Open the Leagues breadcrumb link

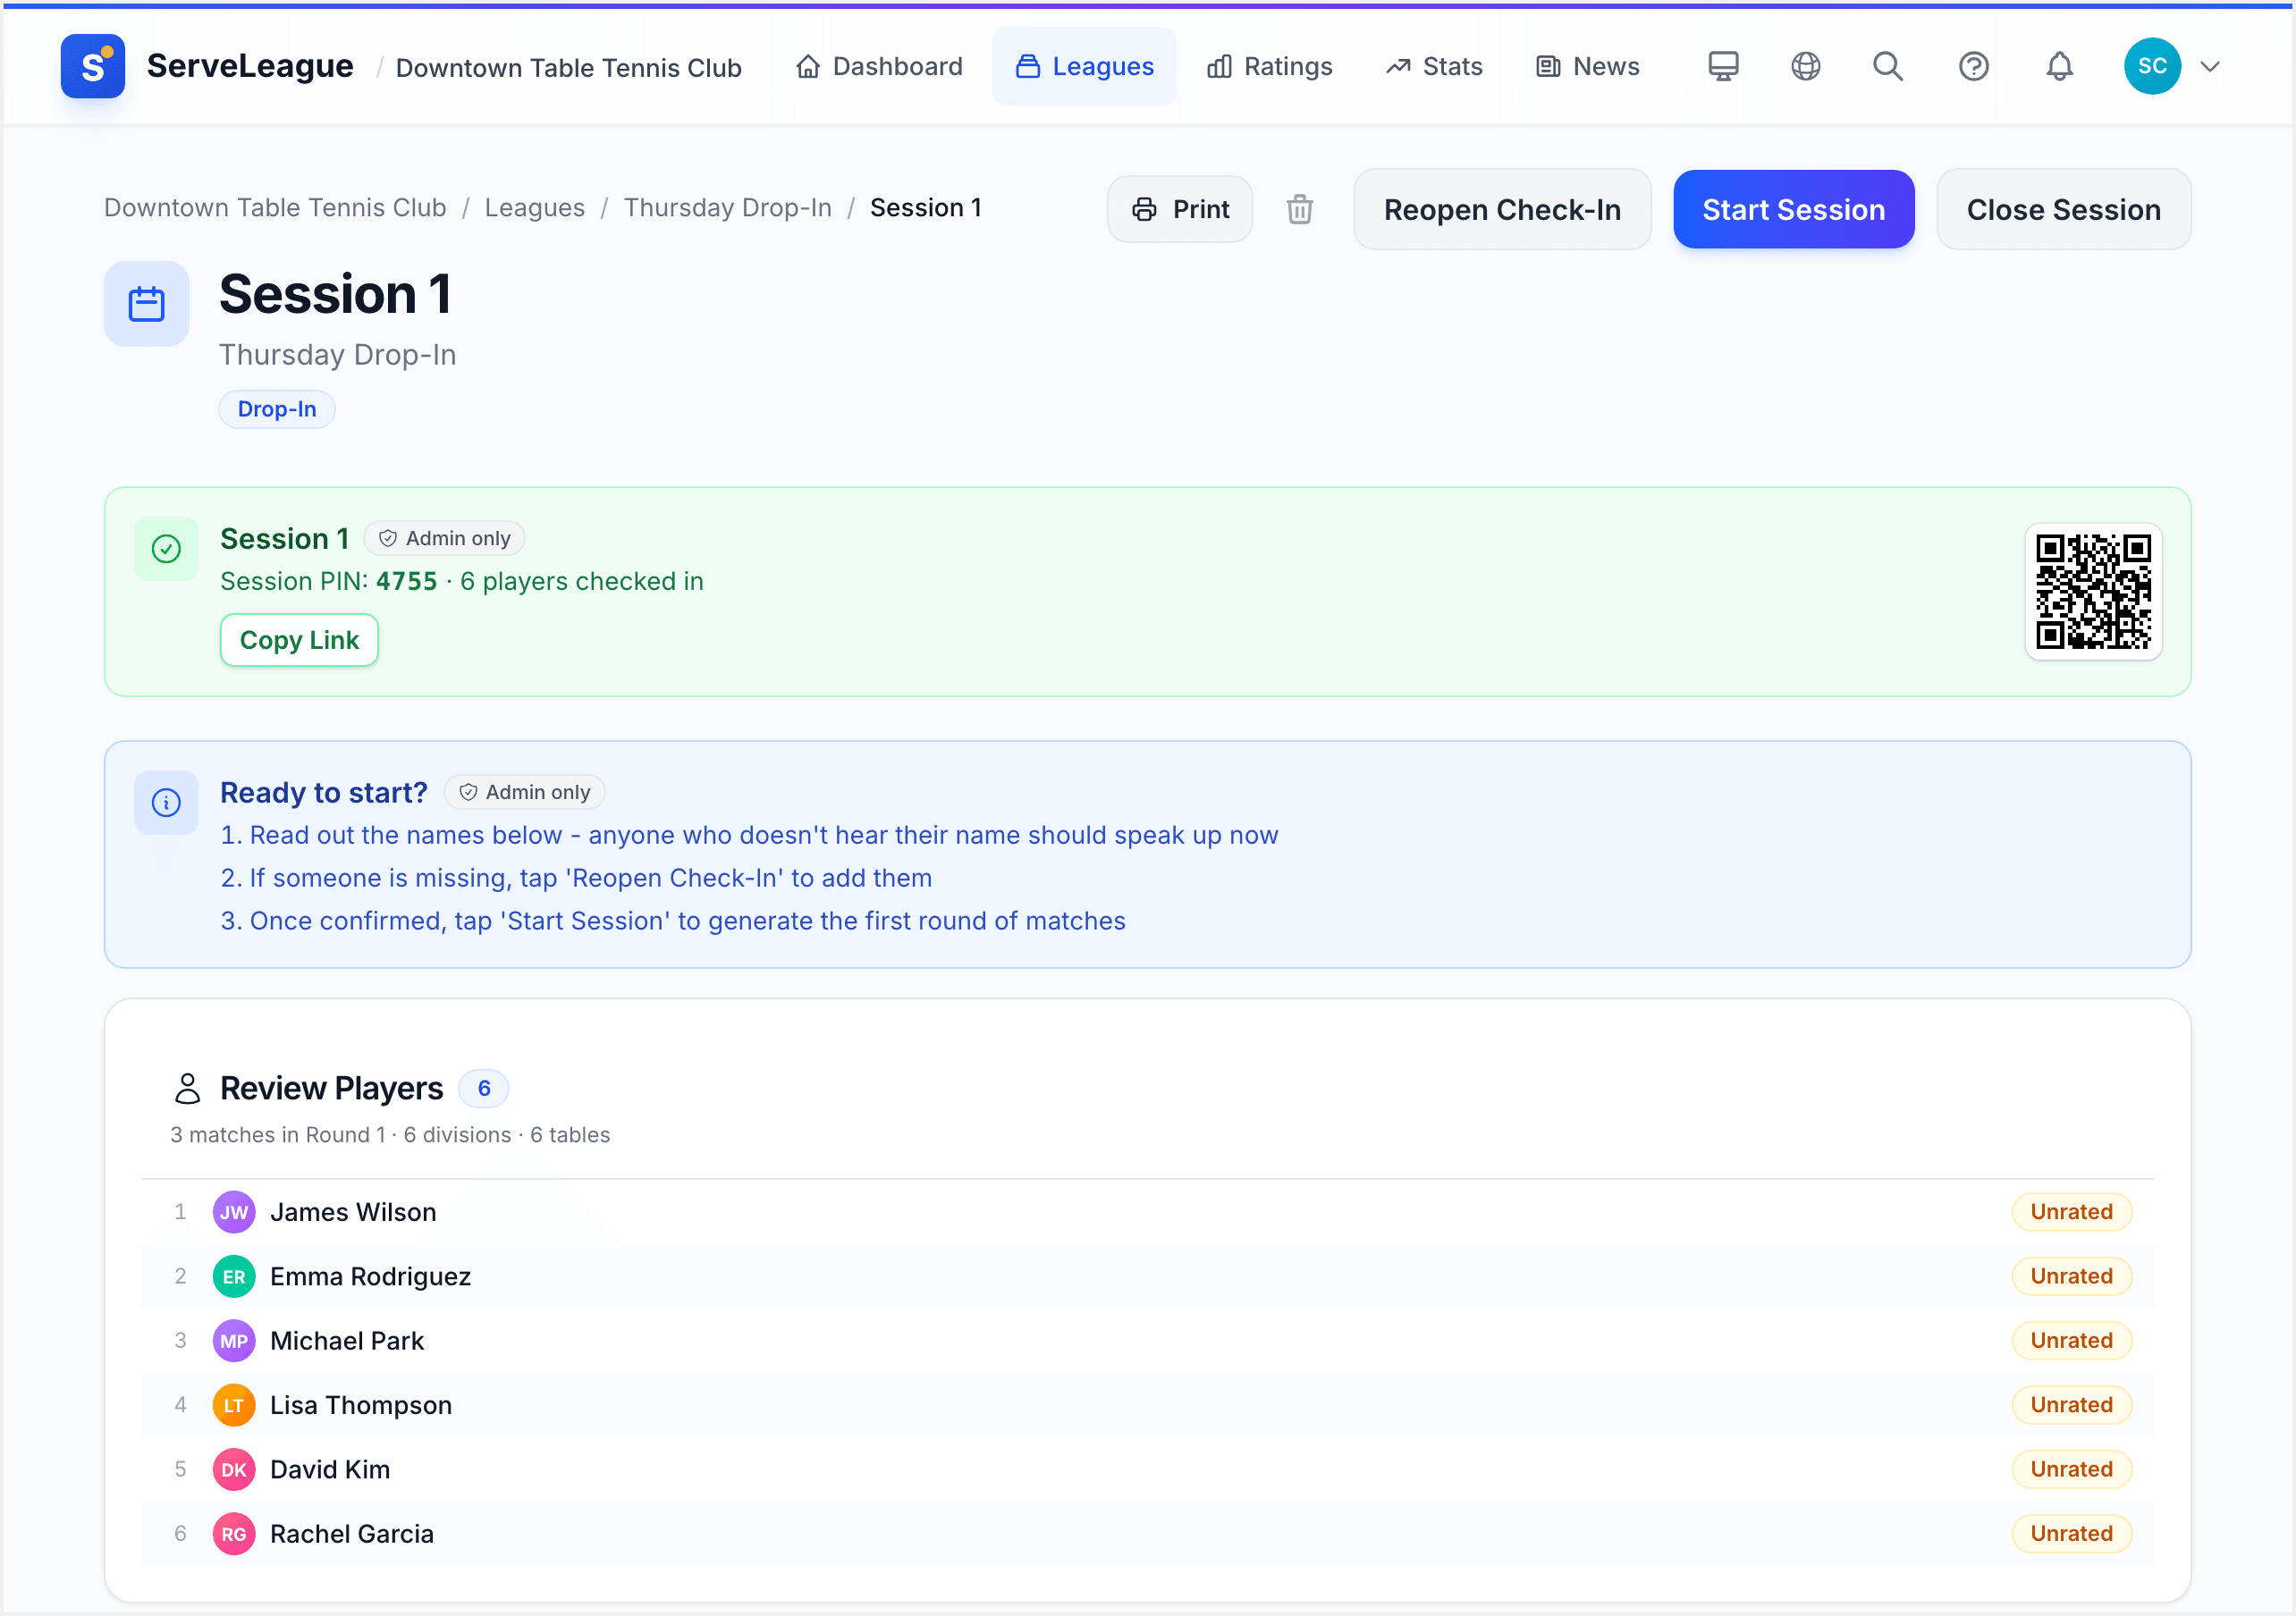tap(535, 207)
